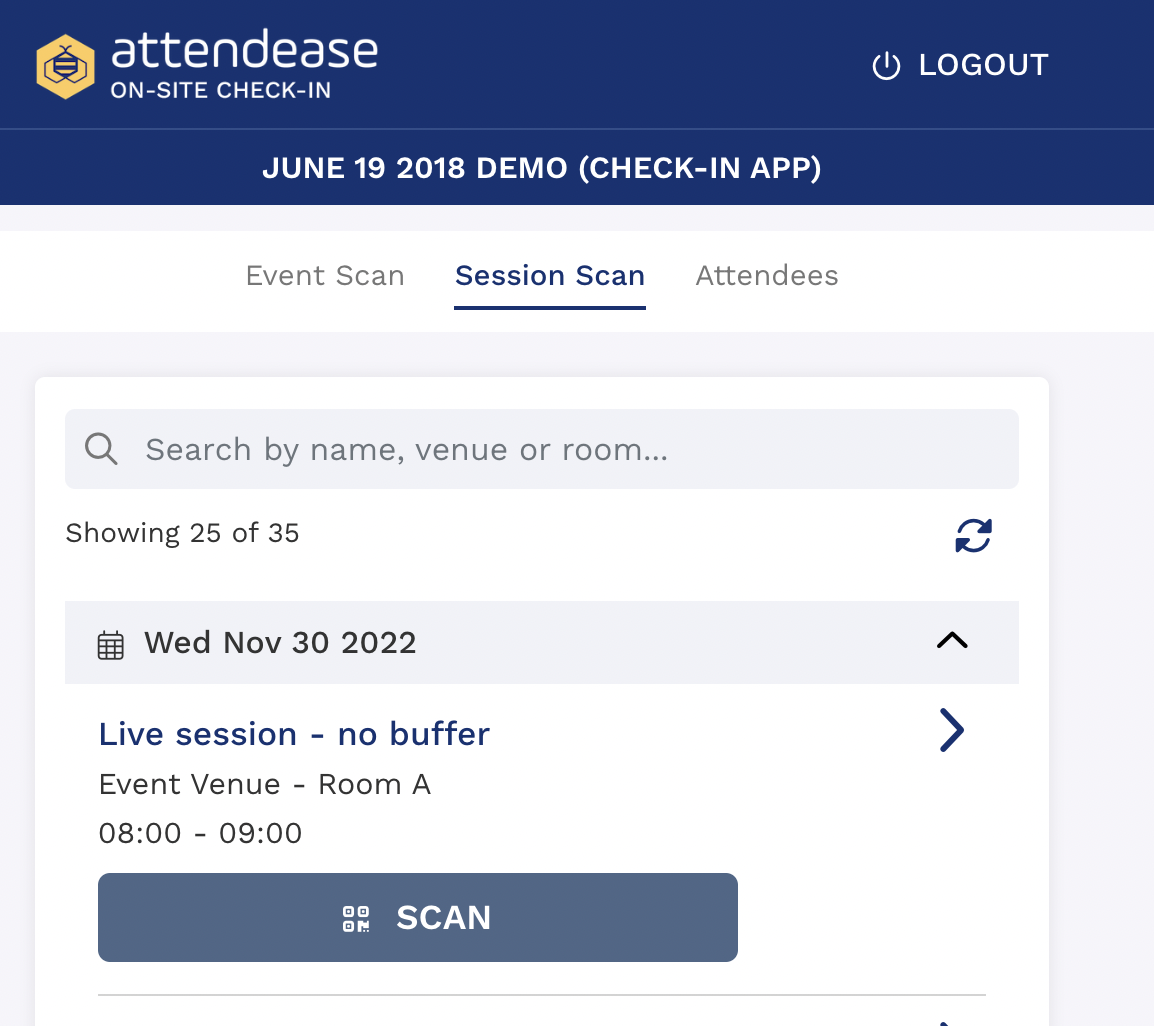The height and width of the screenshot is (1026, 1154).
Task: Switch to the Event Scan tab
Action: tap(325, 275)
